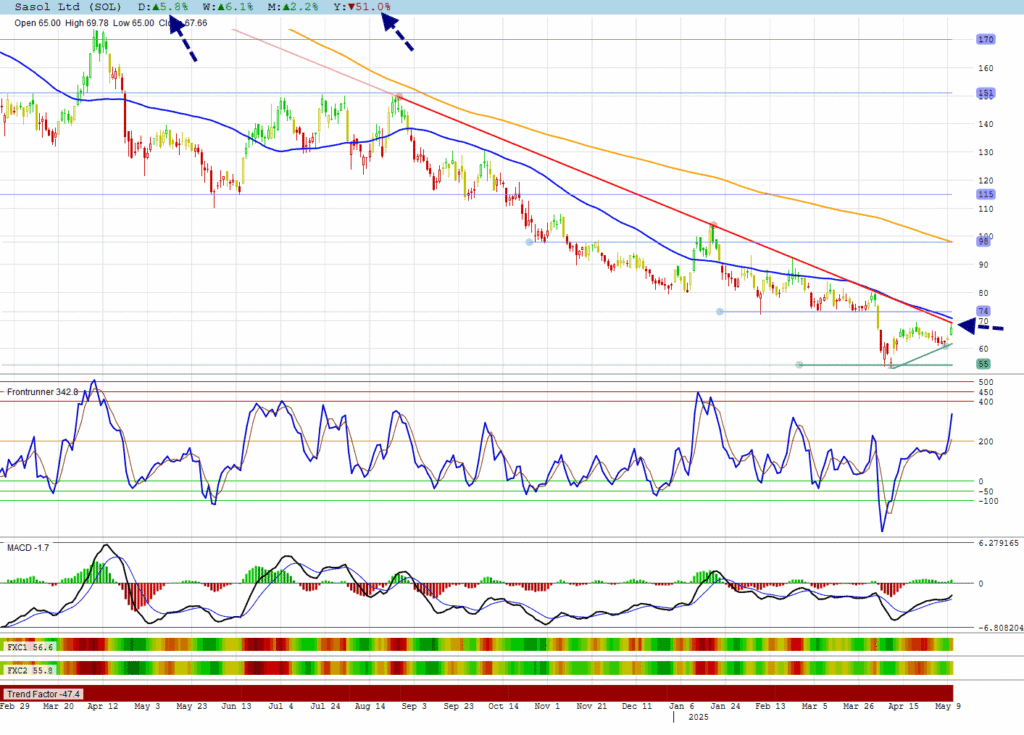
Task: Click the High 69.78 price value
Action: [87, 23]
